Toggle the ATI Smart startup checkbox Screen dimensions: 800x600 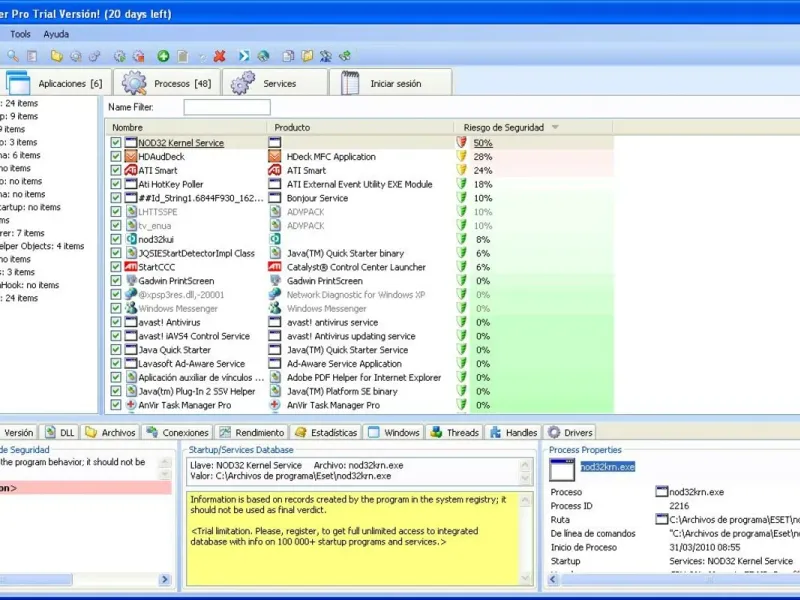(x=116, y=170)
